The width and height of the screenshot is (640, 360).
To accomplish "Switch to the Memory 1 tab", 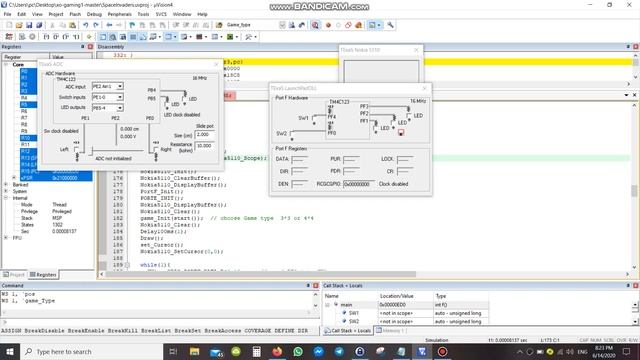I will pos(391,331).
